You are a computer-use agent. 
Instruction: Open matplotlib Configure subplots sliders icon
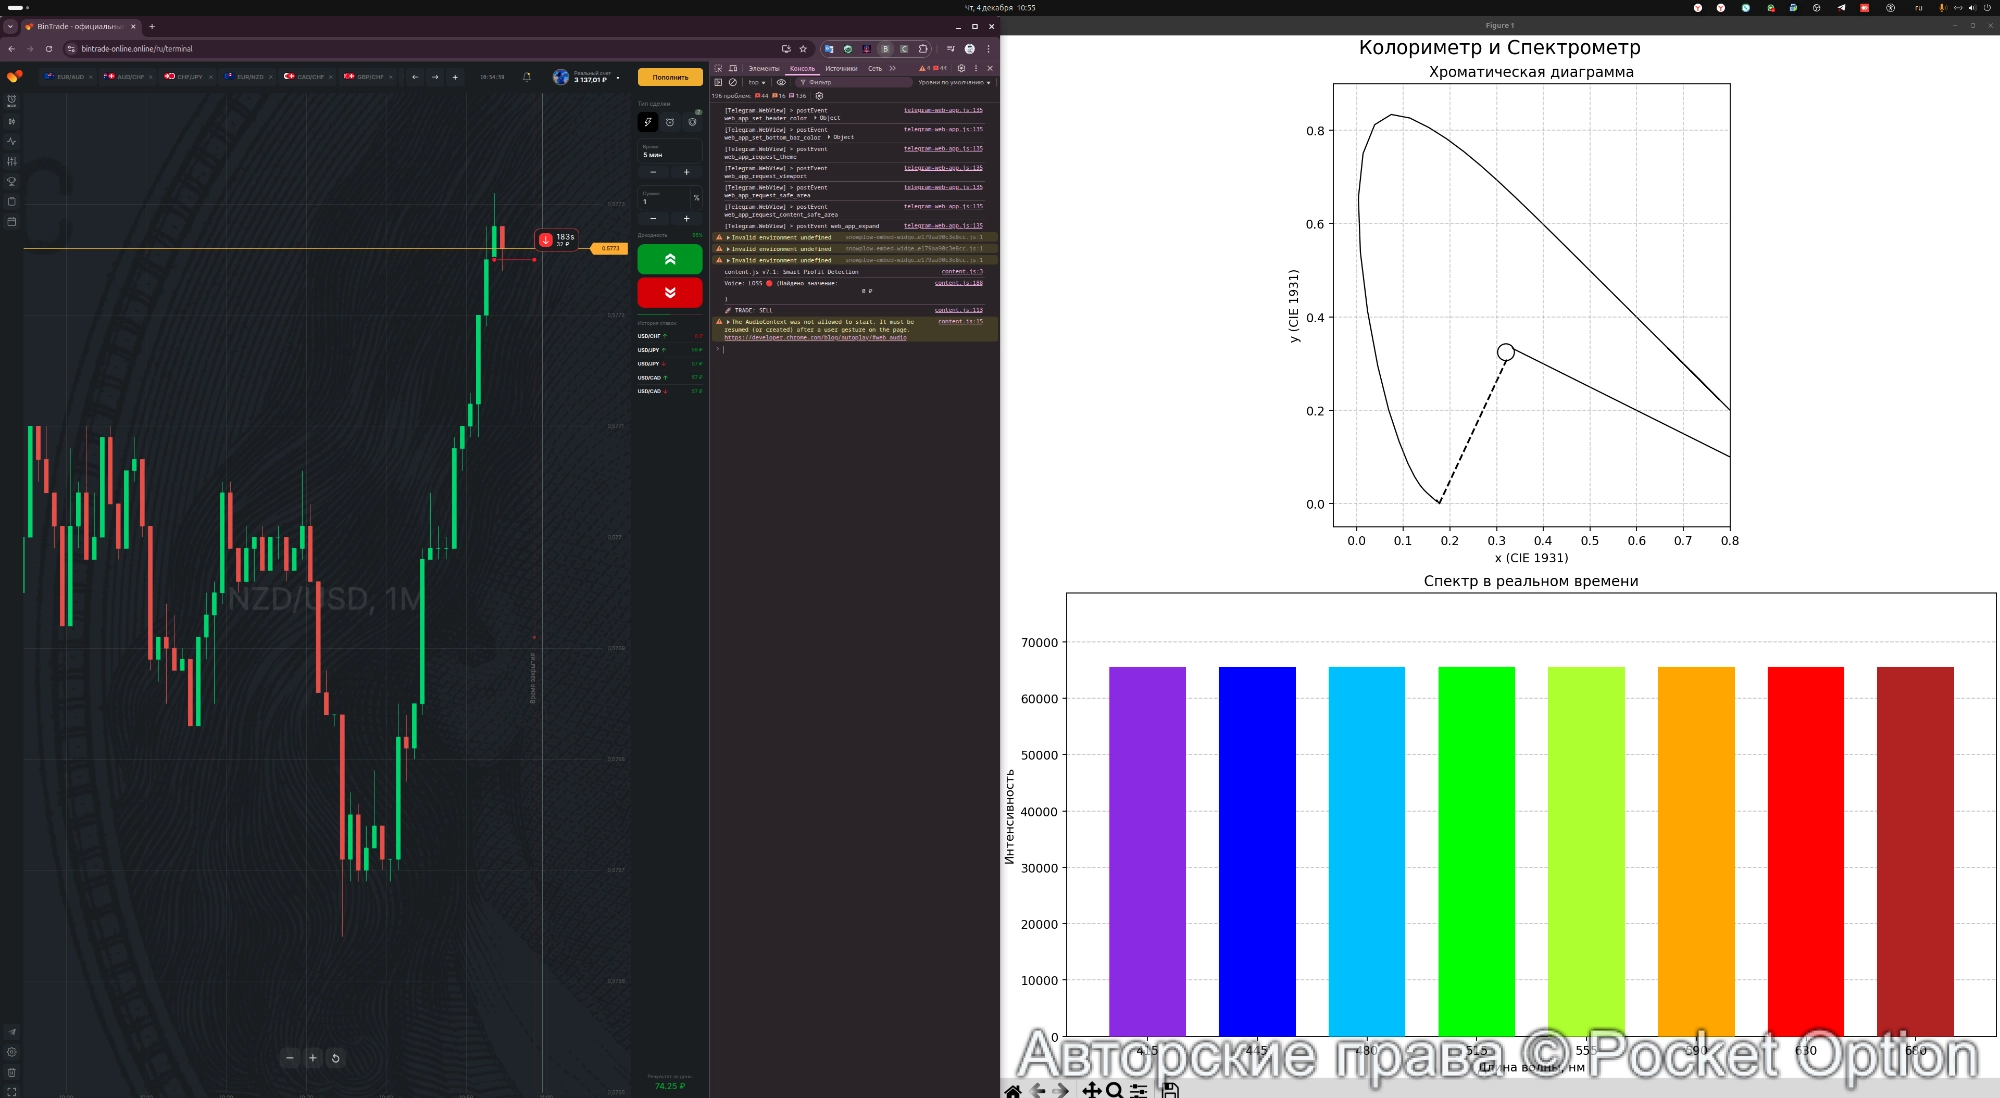[x=1139, y=1091]
